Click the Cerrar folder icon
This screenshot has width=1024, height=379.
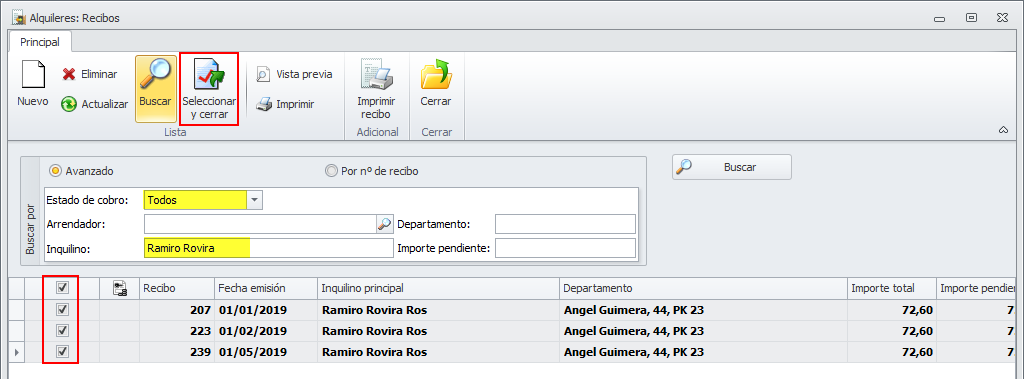click(436, 74)
